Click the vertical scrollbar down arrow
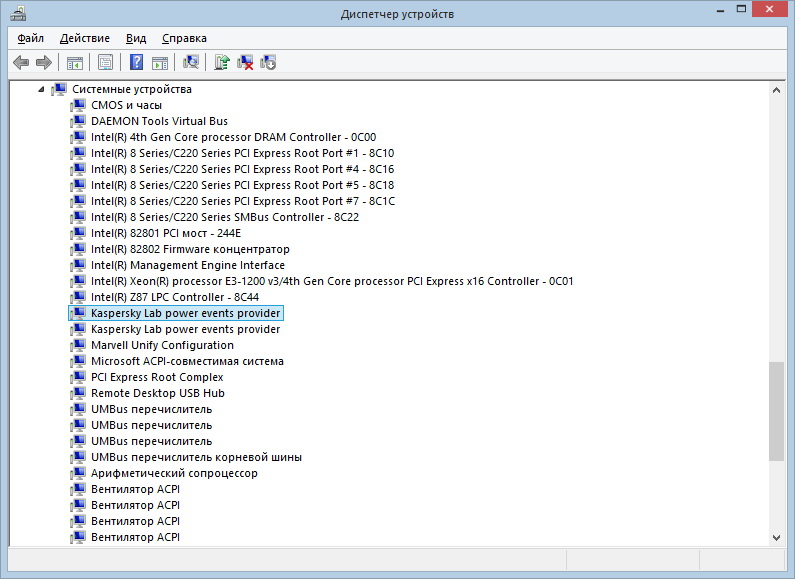Image resolution: width=795 pixels, height=579 pixels. [x=776, y=537]
